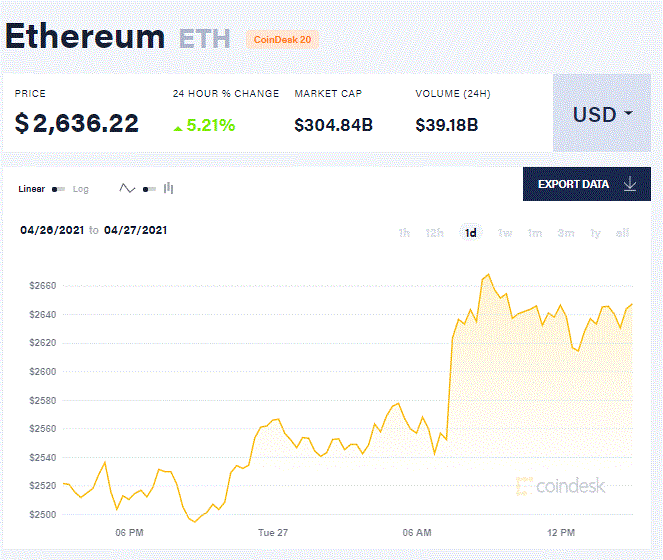This screenshot has height=560, width=663.
Task: Click the chart line peak near $2660
Action: [x=487, y=274]
